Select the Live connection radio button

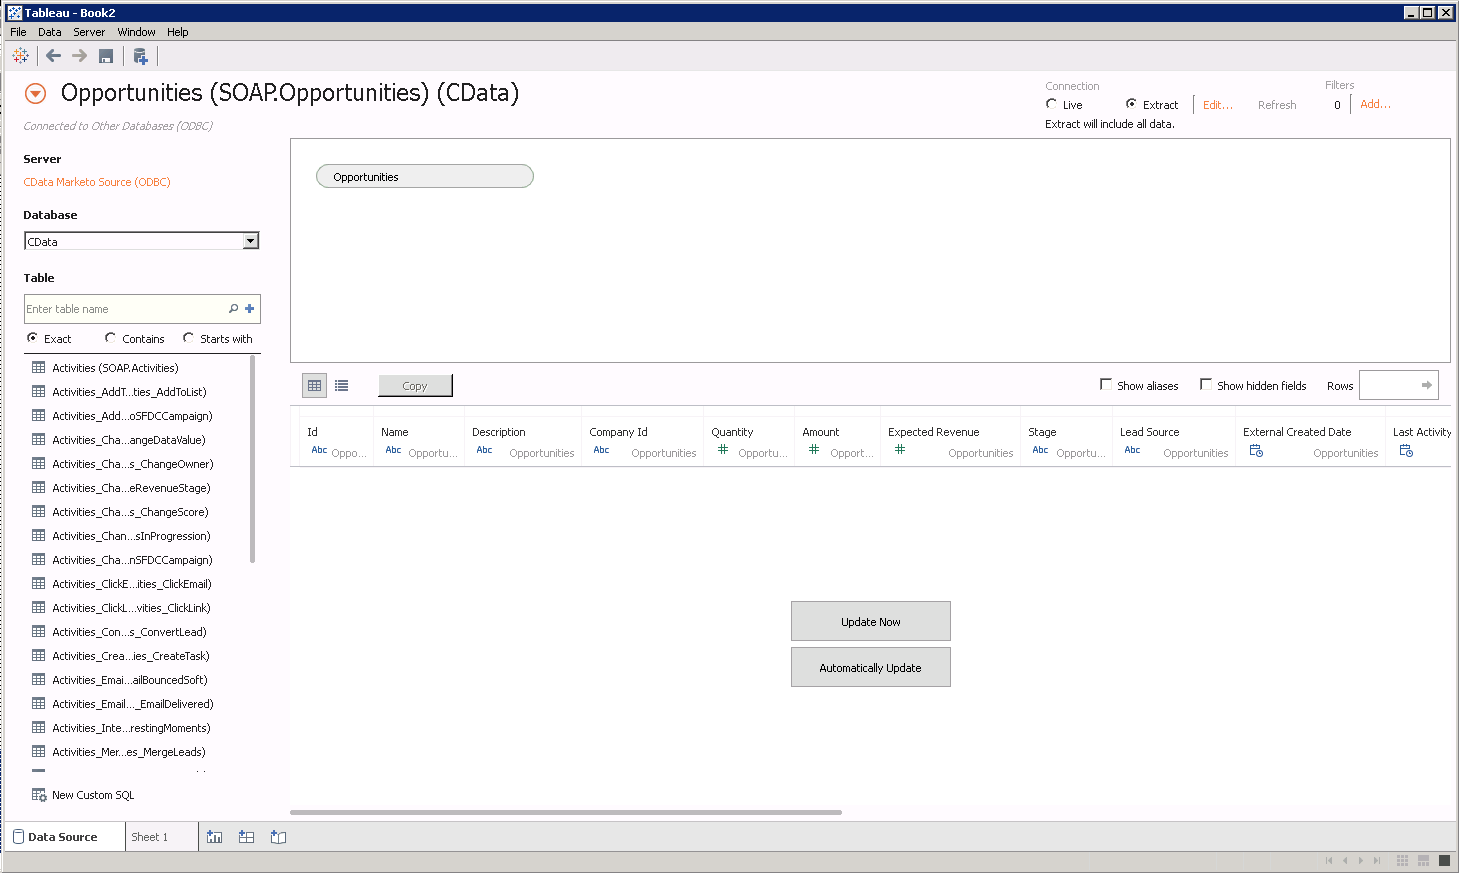[x=1052, y=104]
